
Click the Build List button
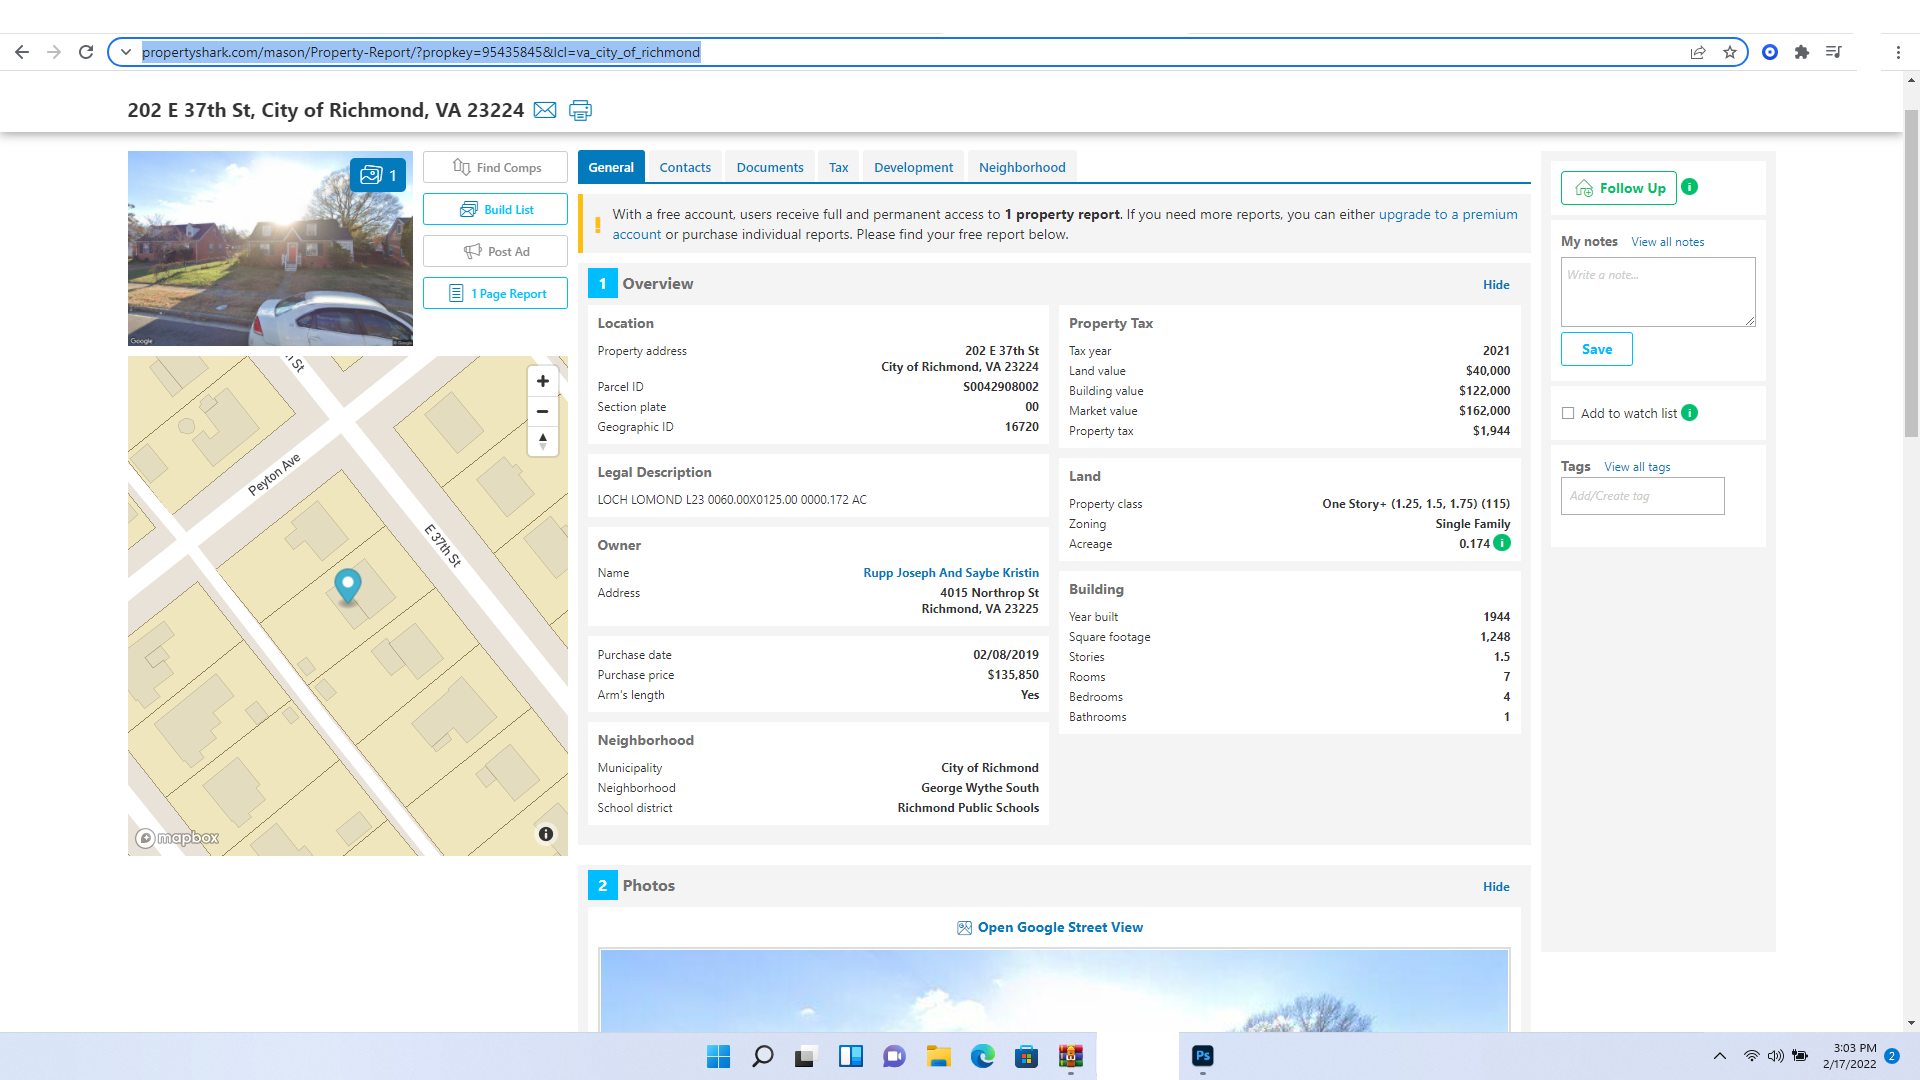click(495, 209)
